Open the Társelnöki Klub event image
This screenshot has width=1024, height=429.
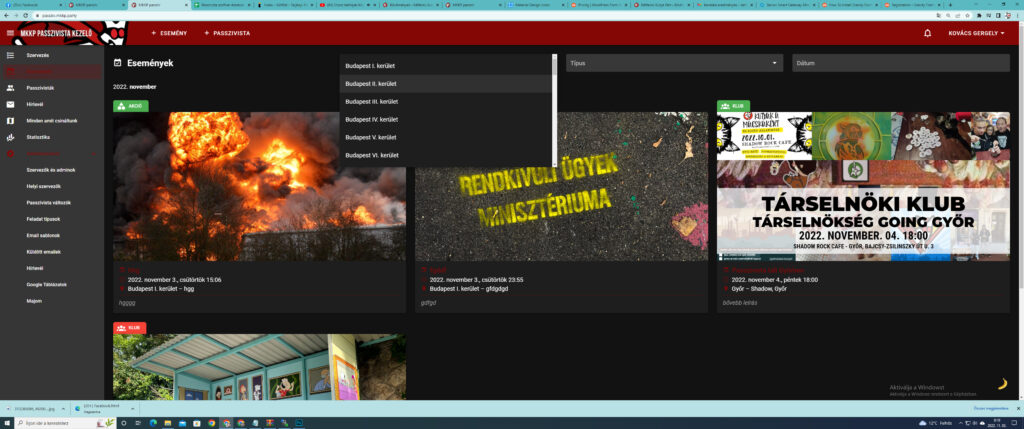862,187
